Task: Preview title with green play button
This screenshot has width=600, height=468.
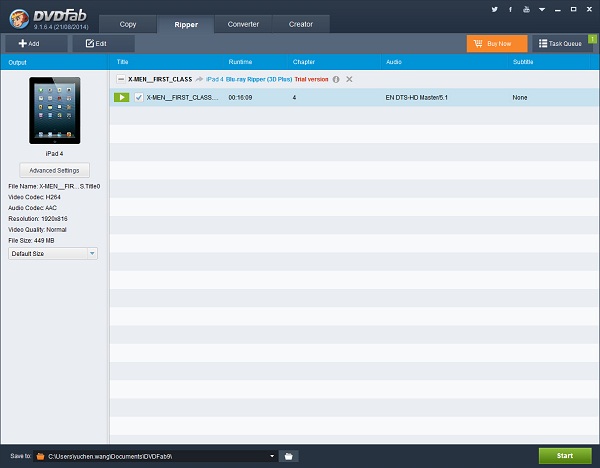Action: [122, 98]
